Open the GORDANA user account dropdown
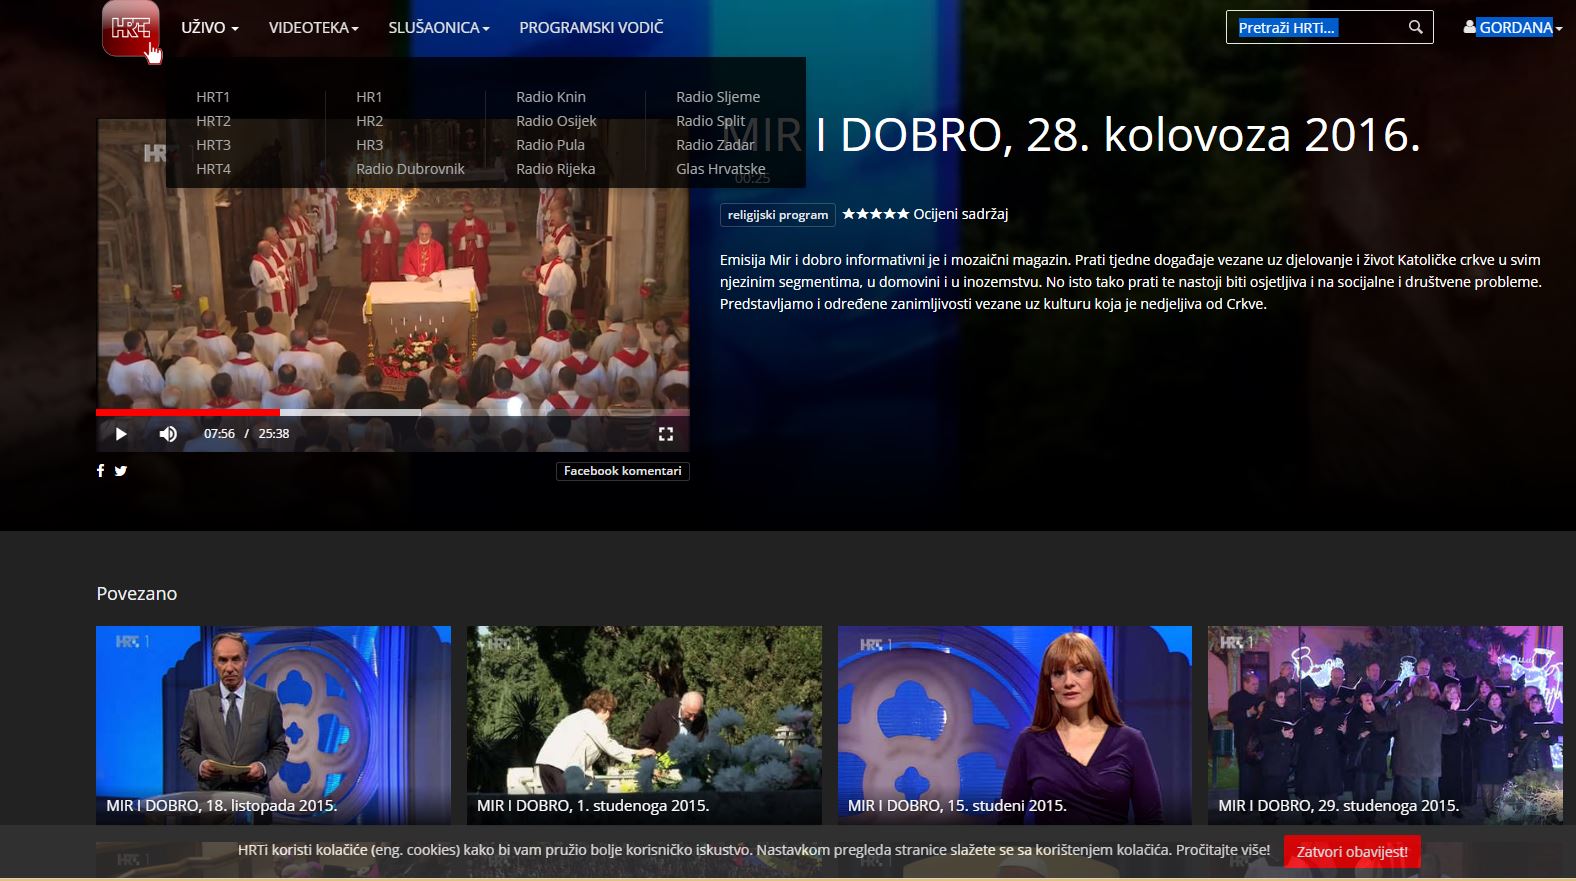This screenshot has width=1576, height=881. [x=1513, y=28]
